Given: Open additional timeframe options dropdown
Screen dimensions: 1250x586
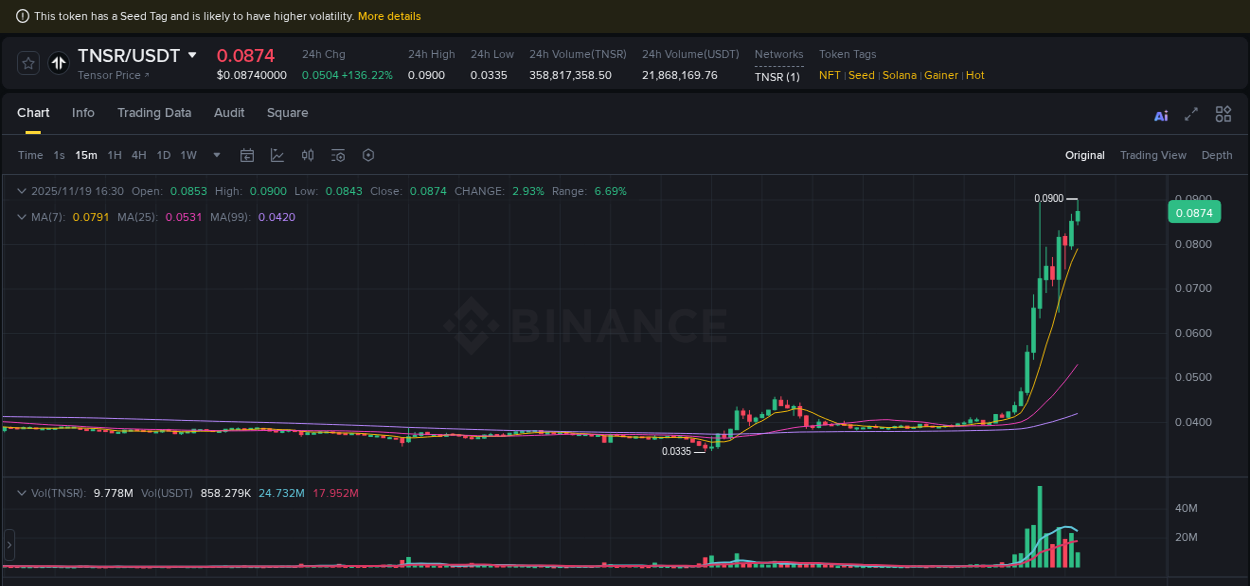Looking at the screenshot, I should (x=216, y=155).
